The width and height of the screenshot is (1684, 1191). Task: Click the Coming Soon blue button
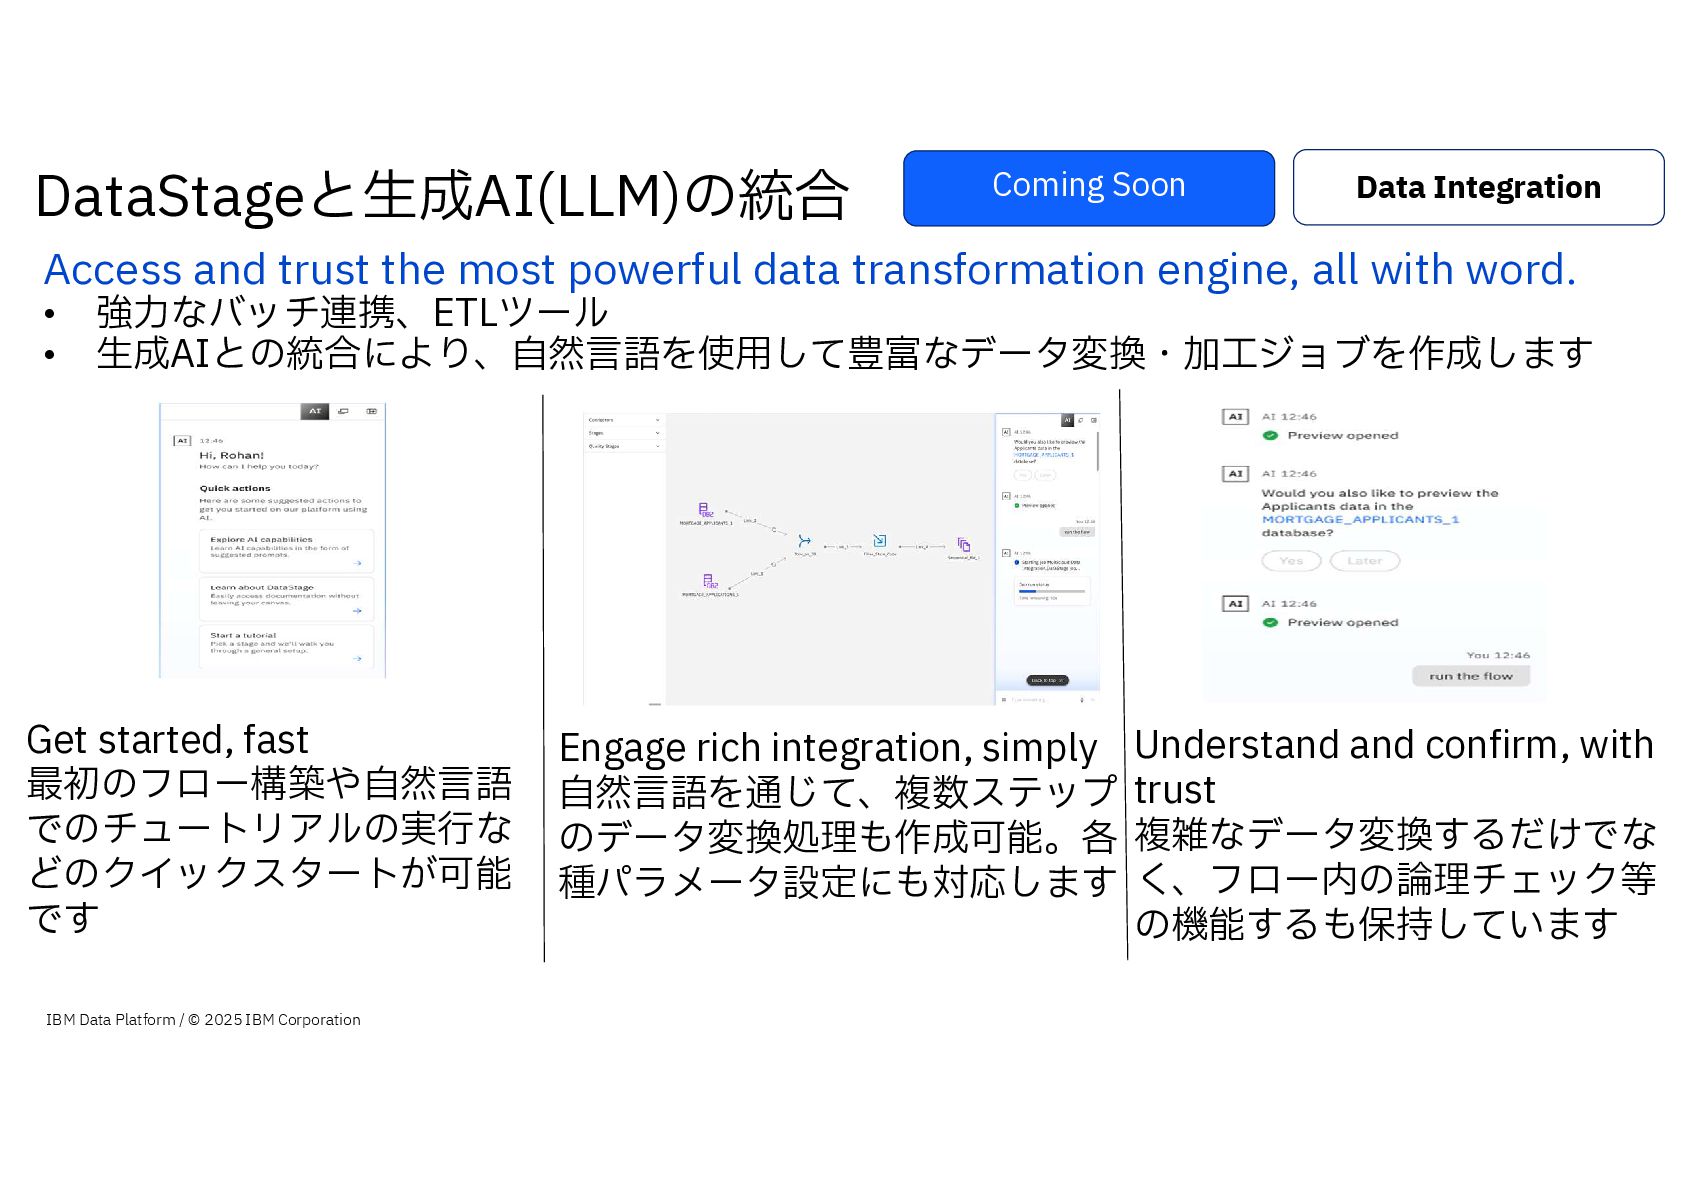pos(1088,188)
